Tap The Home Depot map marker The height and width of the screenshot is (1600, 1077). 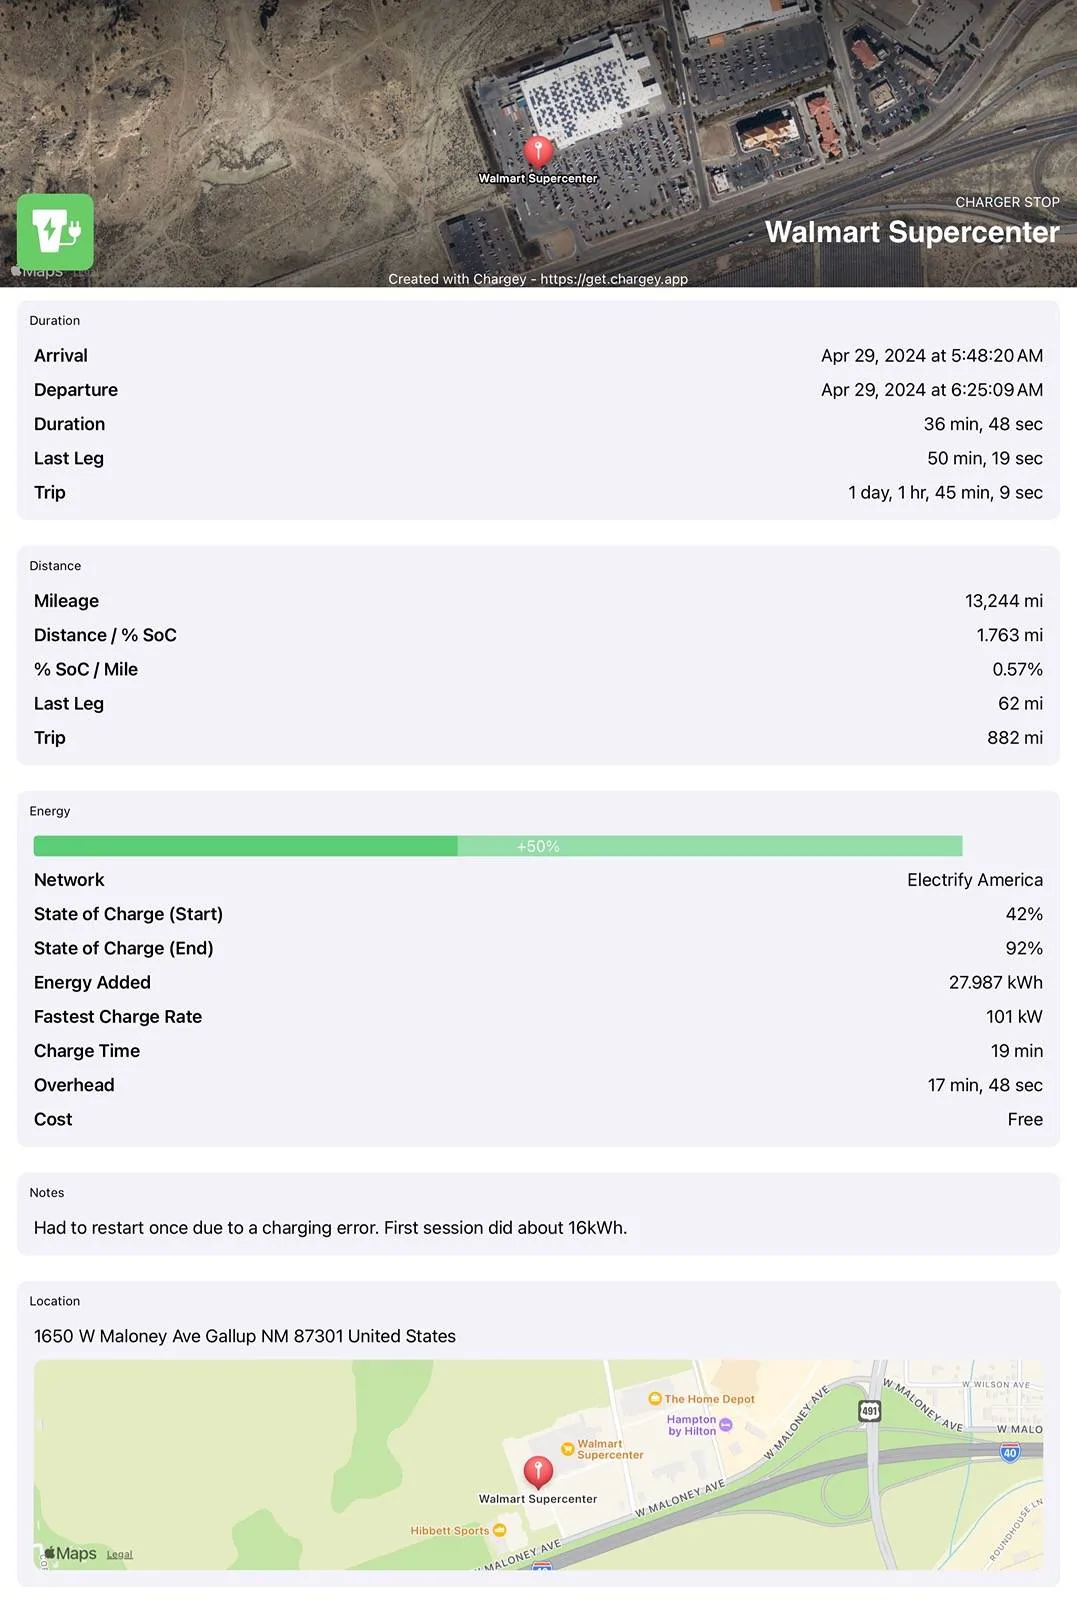[655, 1398]
